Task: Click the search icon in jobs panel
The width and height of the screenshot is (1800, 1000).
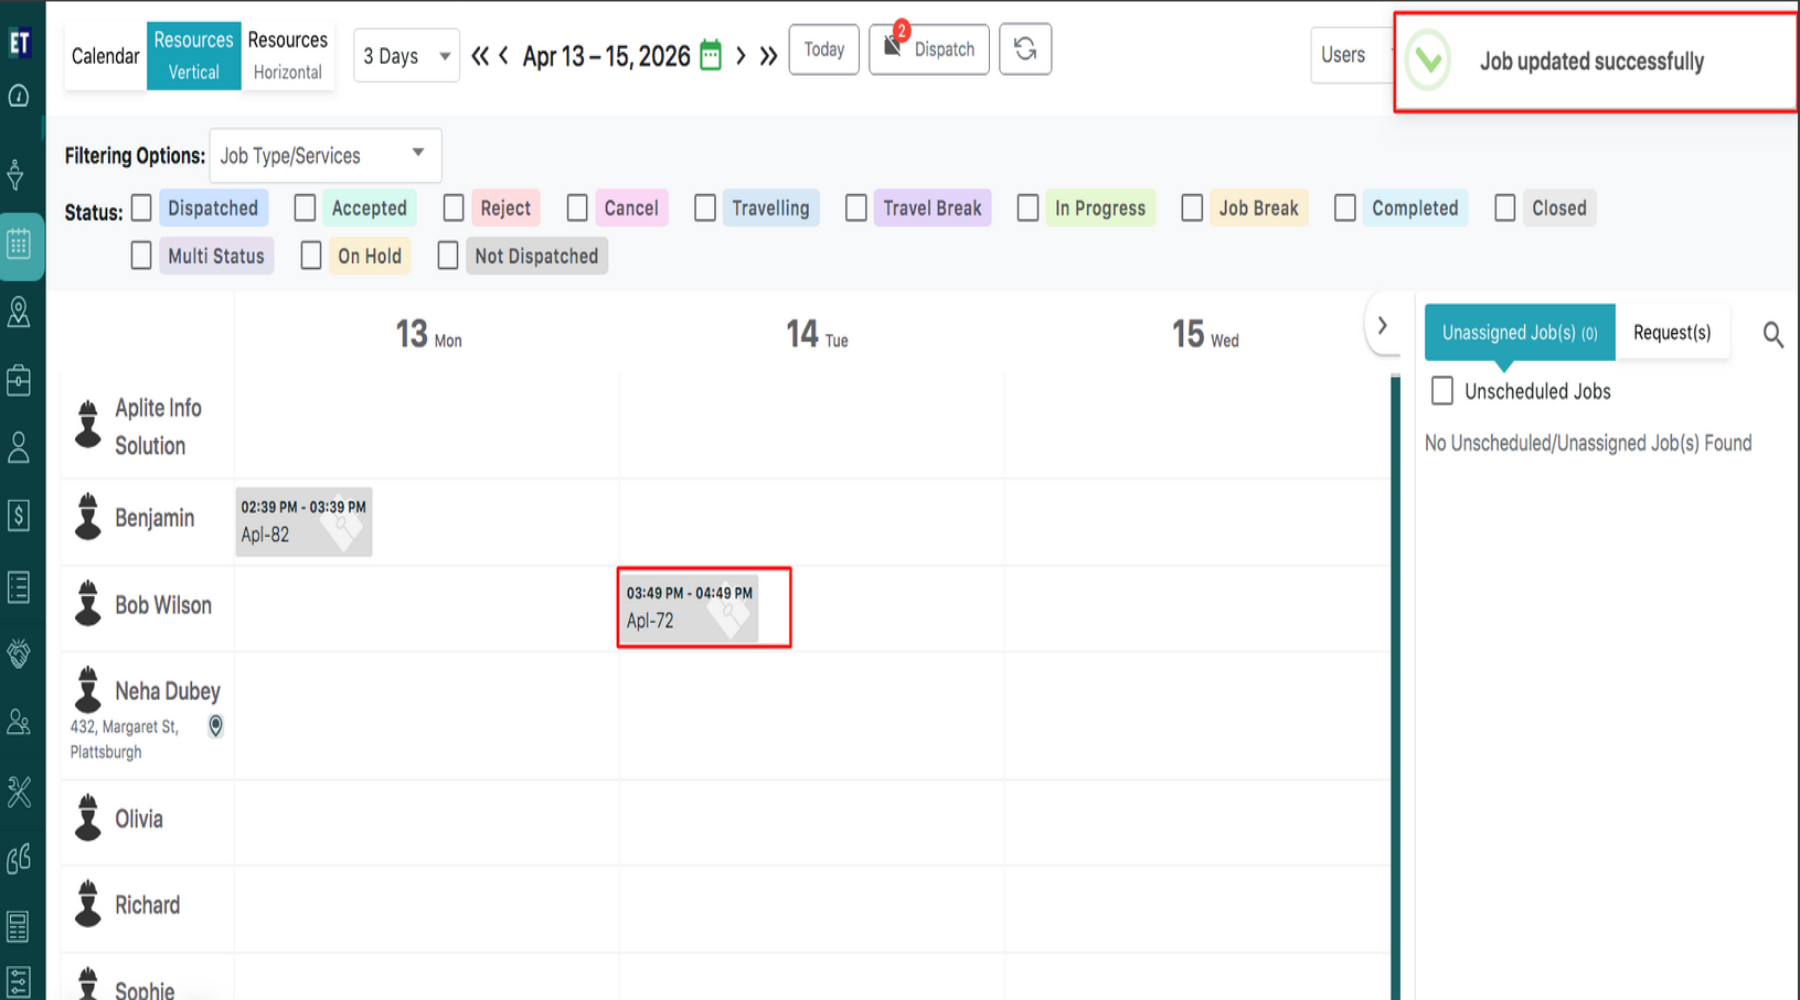Action: pos(1772,334)
